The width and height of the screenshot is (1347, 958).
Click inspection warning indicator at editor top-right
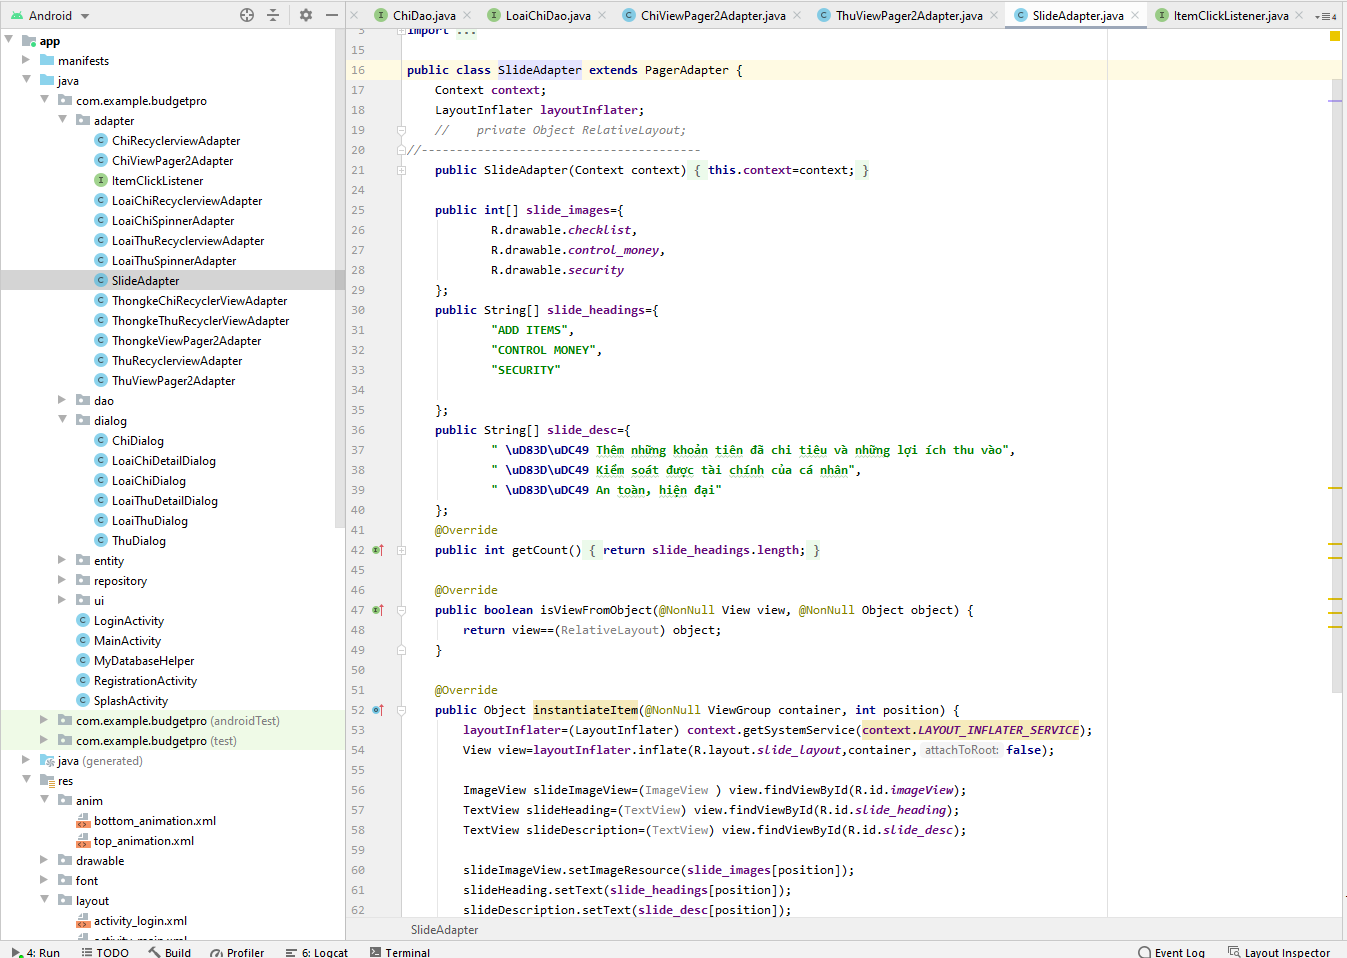(1334, 36)
